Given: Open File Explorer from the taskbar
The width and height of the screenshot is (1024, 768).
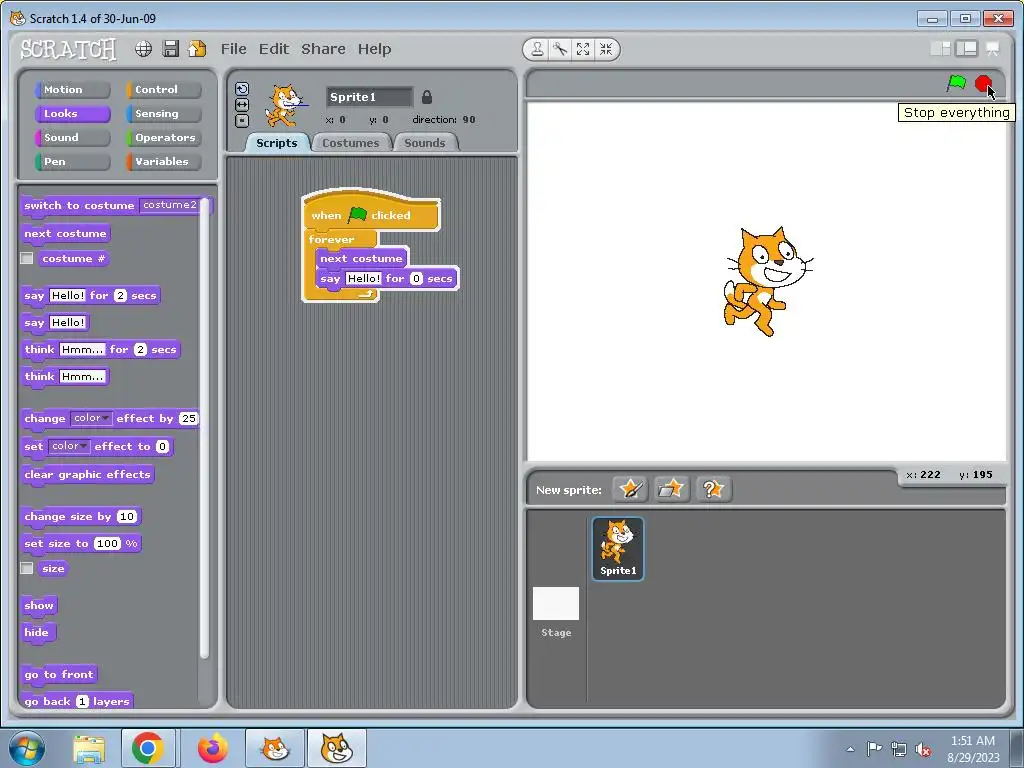Looking at the screenshot, I should [89, 749].
